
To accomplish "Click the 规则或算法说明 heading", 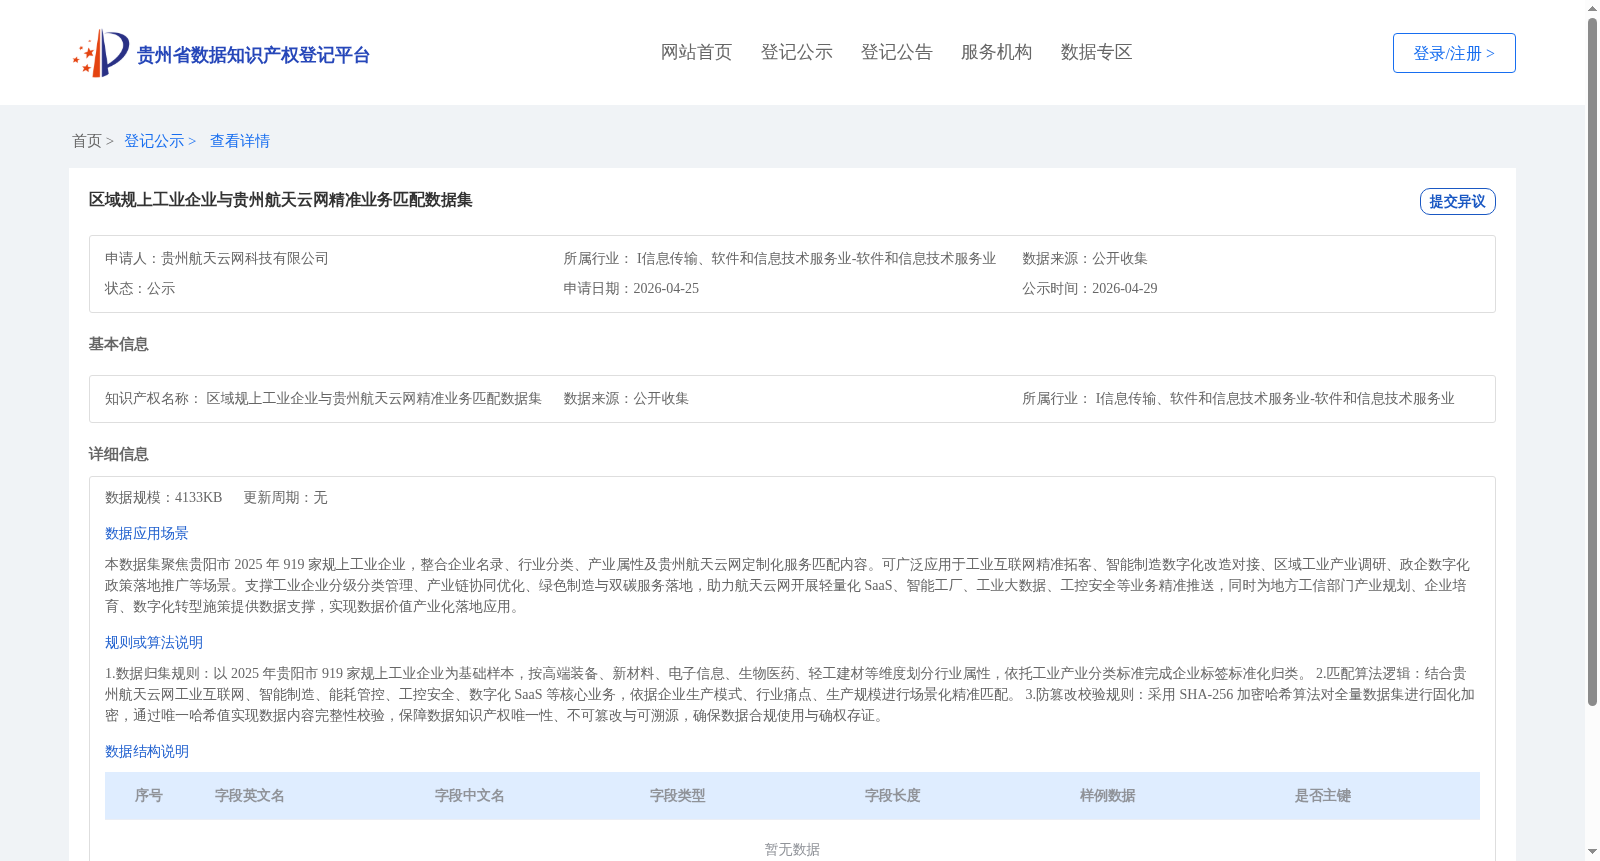I will tap(154, 642).
